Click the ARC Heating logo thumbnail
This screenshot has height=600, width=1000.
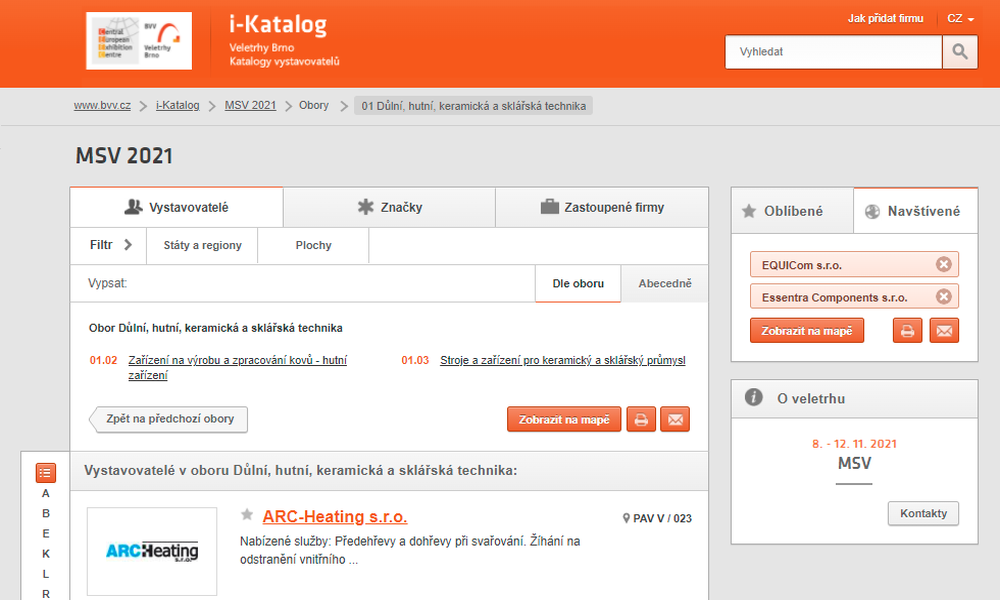tap(152, 552)
